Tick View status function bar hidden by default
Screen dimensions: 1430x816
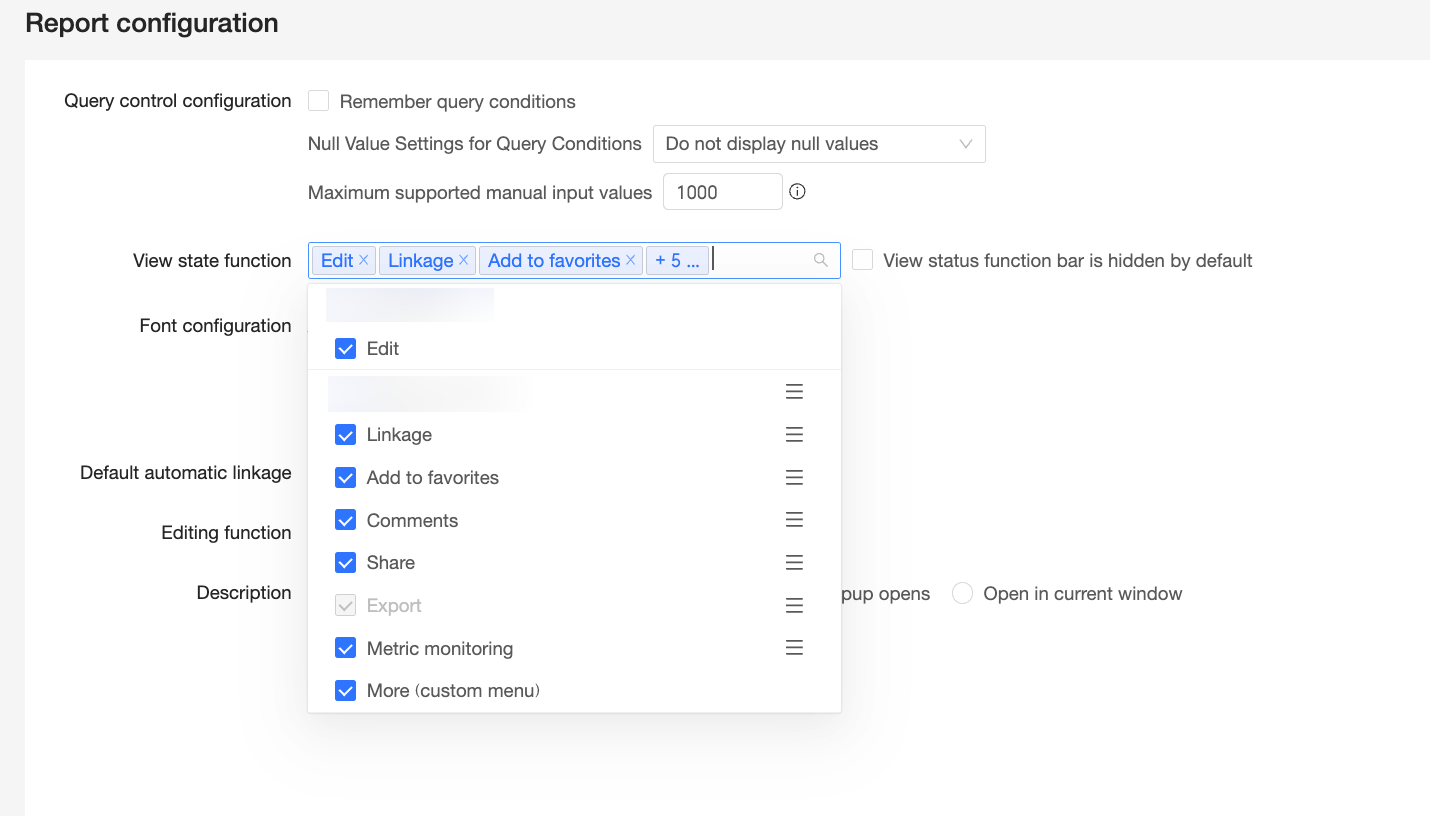pos(862,260)
